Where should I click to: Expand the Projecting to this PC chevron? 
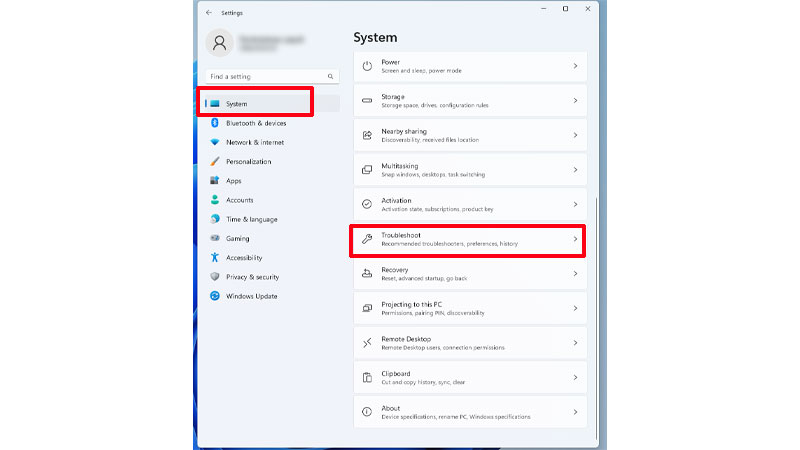pyautogui.click(x=575, y=308)
